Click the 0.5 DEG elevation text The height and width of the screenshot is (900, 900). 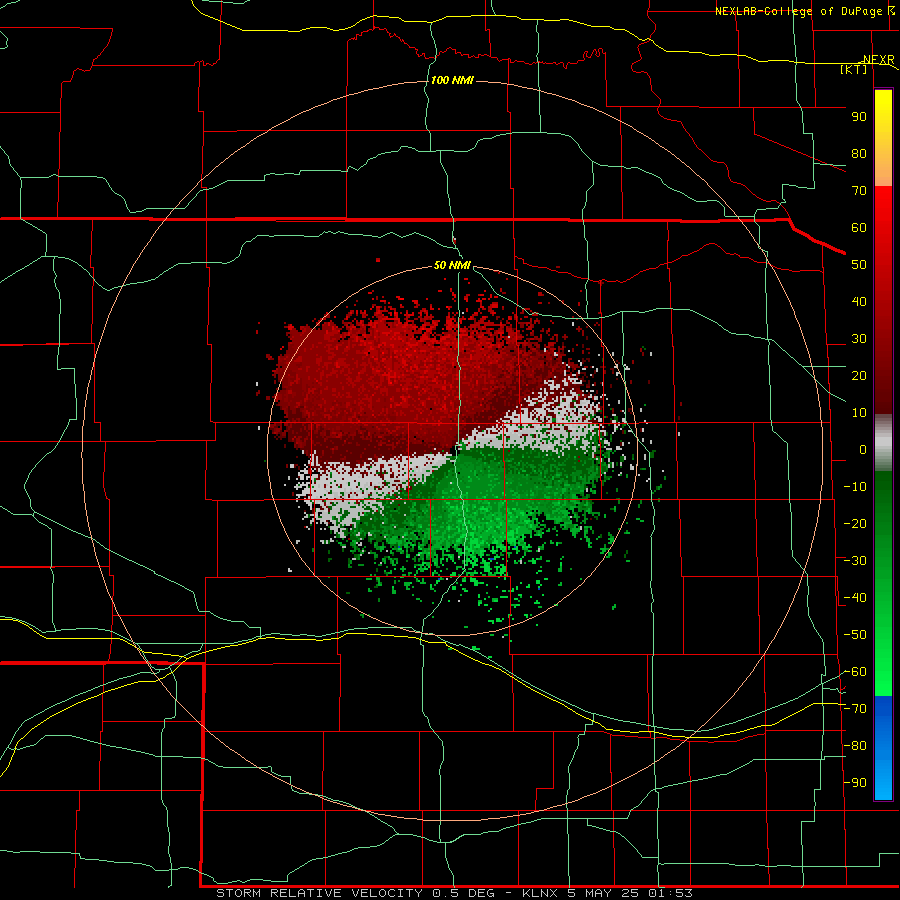pos(469,893)
